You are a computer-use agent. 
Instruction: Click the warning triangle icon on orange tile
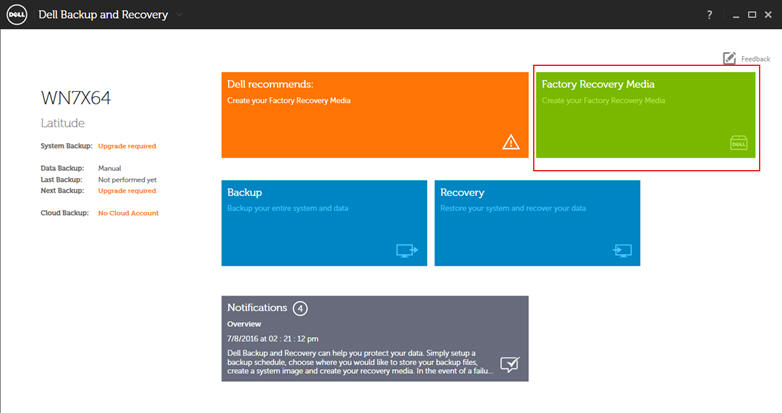click(511, 142)
